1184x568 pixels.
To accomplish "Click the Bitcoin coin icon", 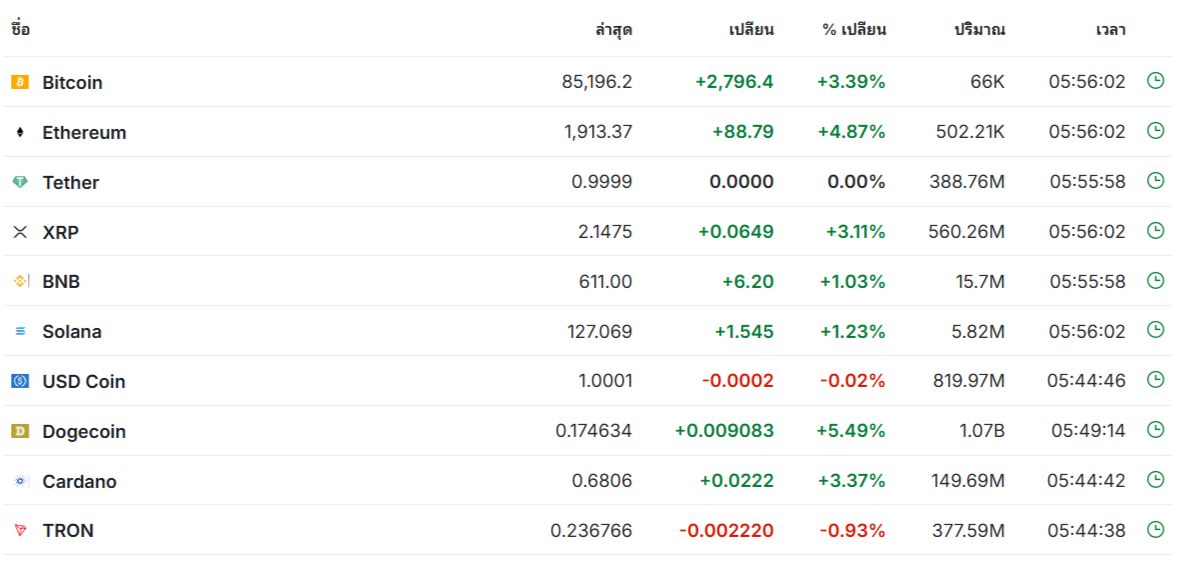I will 20,82.
